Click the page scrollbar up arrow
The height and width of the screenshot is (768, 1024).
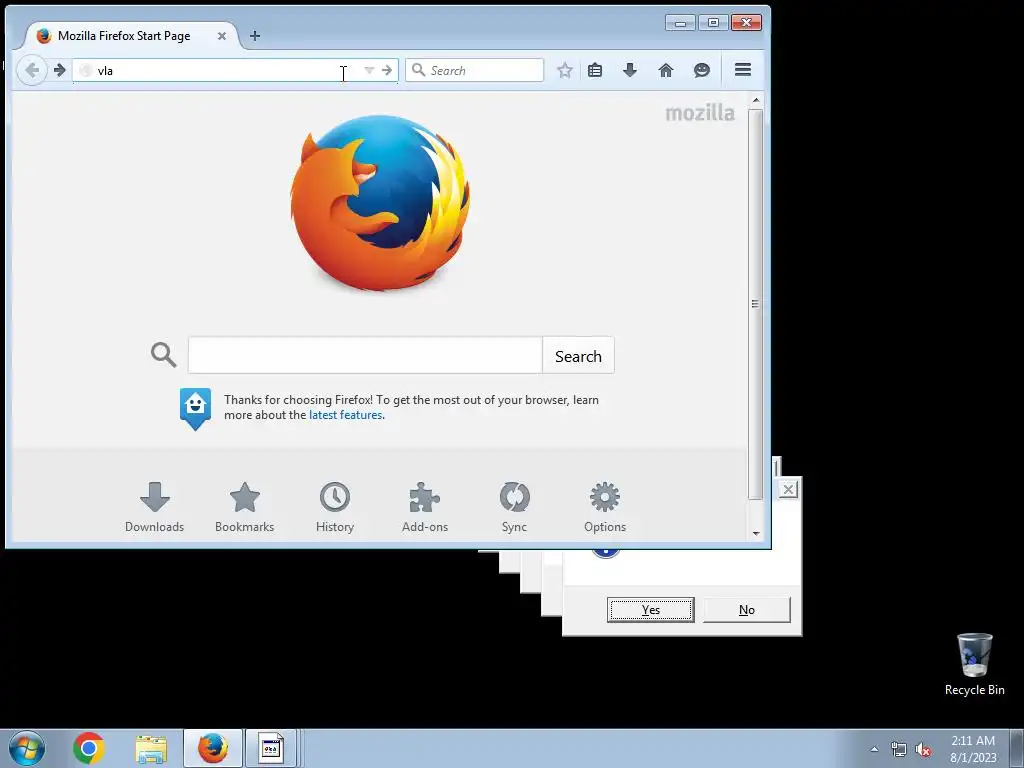tap(756, 100)
